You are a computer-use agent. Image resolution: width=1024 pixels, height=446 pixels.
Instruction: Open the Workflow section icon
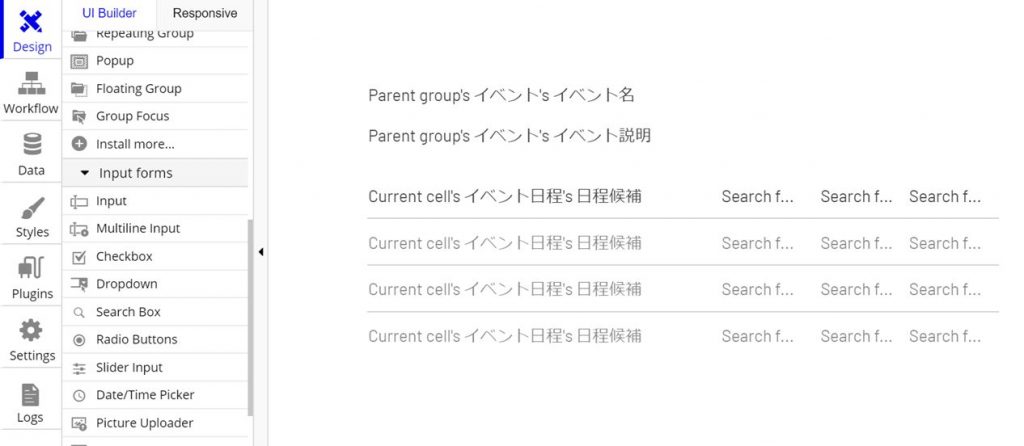coord(31,83)
